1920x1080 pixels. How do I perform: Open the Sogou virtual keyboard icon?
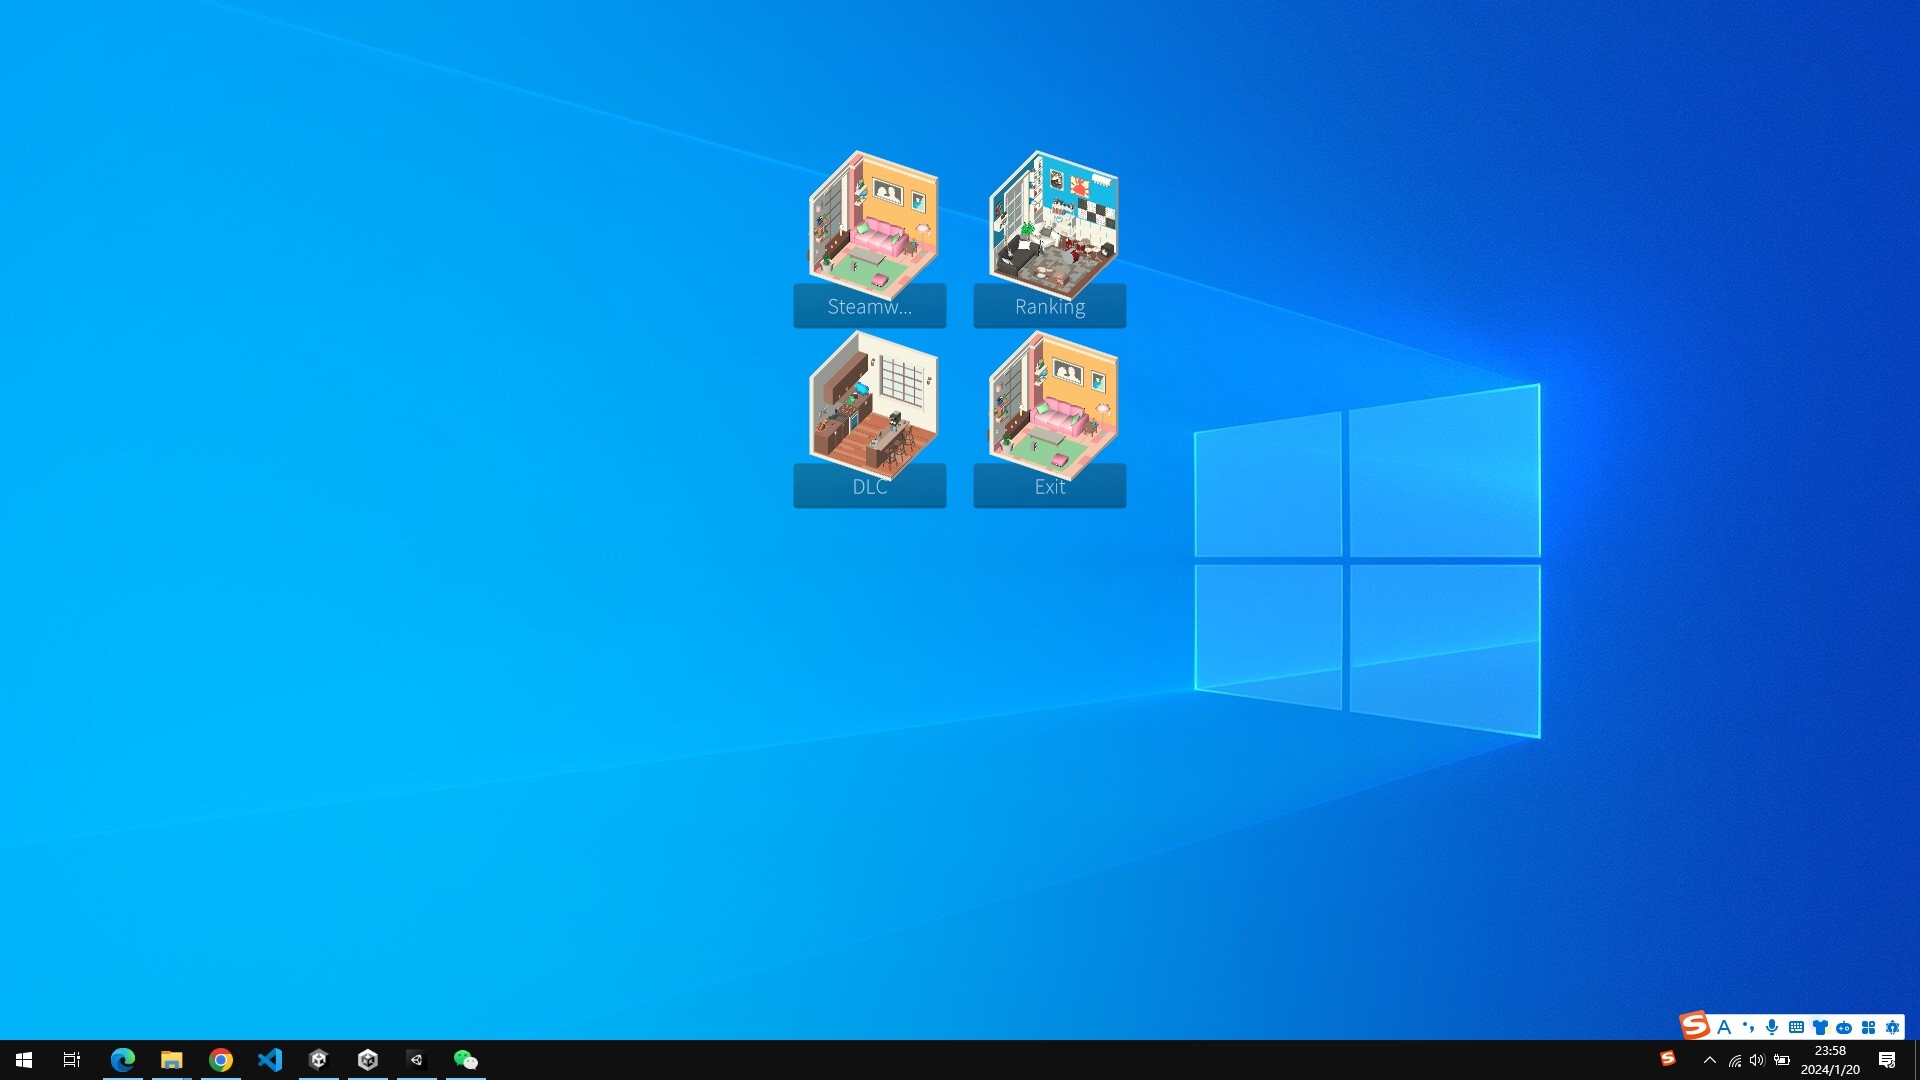click(x=1796, y=1027)
